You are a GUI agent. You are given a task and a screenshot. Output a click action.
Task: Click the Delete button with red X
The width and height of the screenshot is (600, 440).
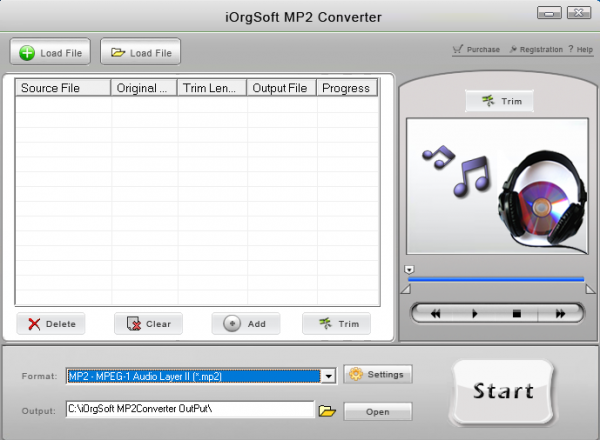pos(51,324)
